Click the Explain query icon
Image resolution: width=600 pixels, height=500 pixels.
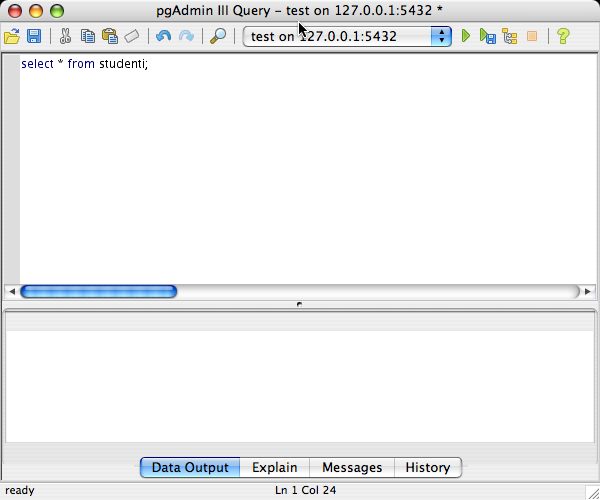pos(510,37)
